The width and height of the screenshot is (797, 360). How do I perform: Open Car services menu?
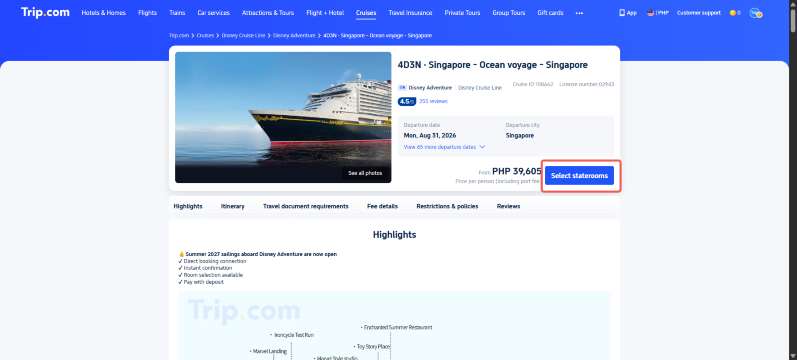point(213,13)
